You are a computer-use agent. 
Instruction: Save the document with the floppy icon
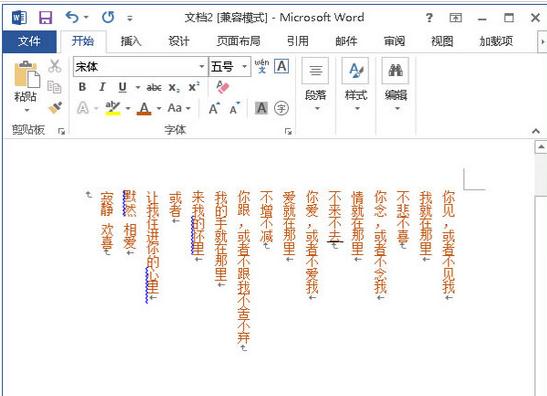[x=45, y=17]
